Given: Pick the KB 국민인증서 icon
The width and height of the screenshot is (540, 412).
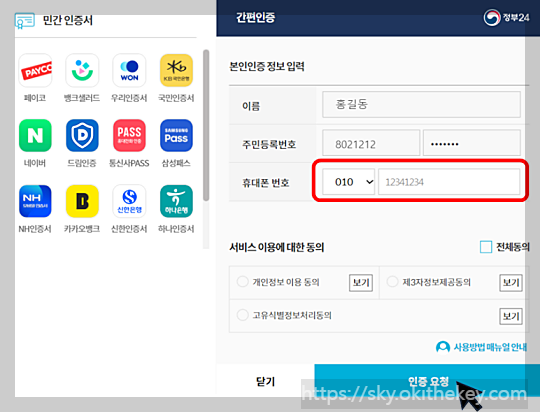Looking at the screenshot, I should click(x=176, y=70).
